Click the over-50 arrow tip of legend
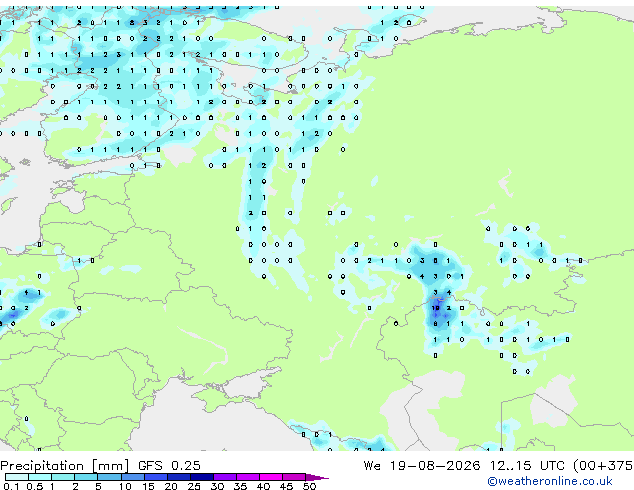The height and width of the screenshot is (490, 634). (317, 477)
